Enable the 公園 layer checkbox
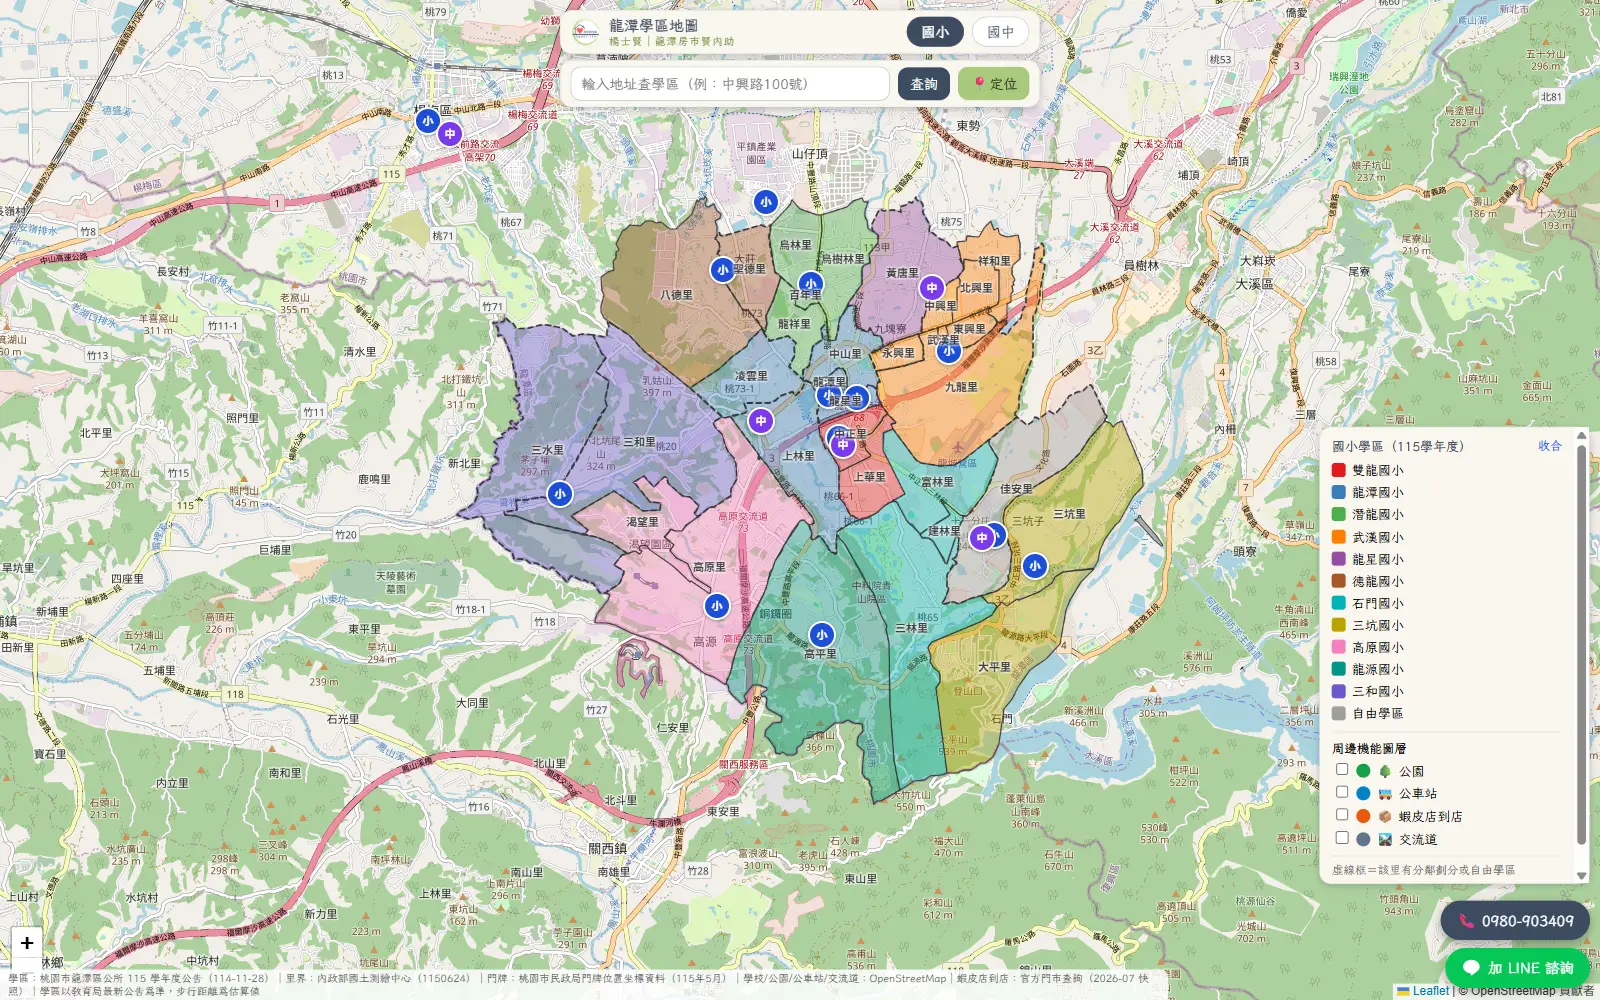 [x=1342, y=769]
